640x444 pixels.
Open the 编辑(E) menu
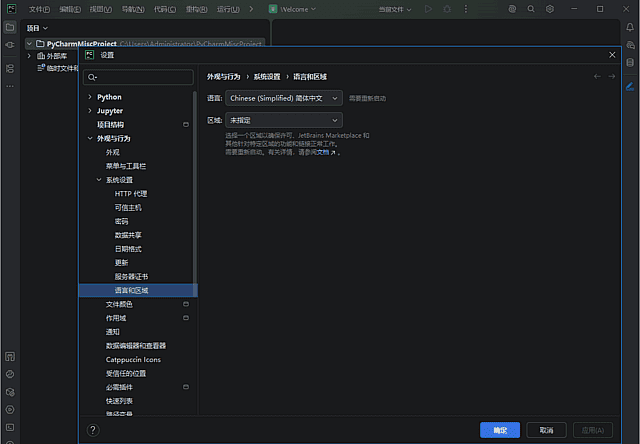pyautogui.click(x=70, y=9)
